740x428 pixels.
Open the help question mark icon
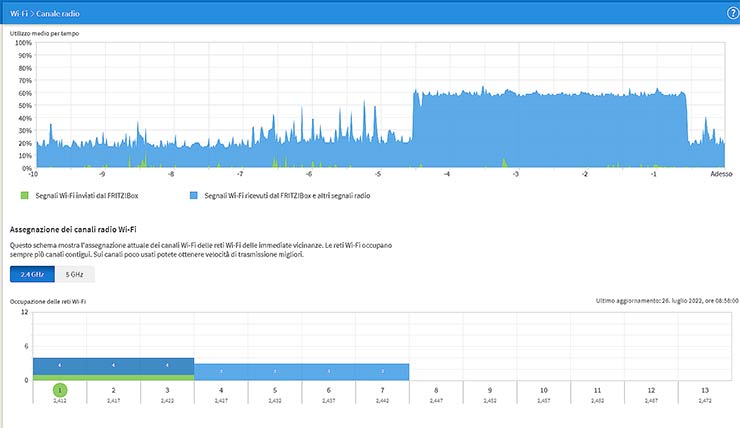pos(731,12)
